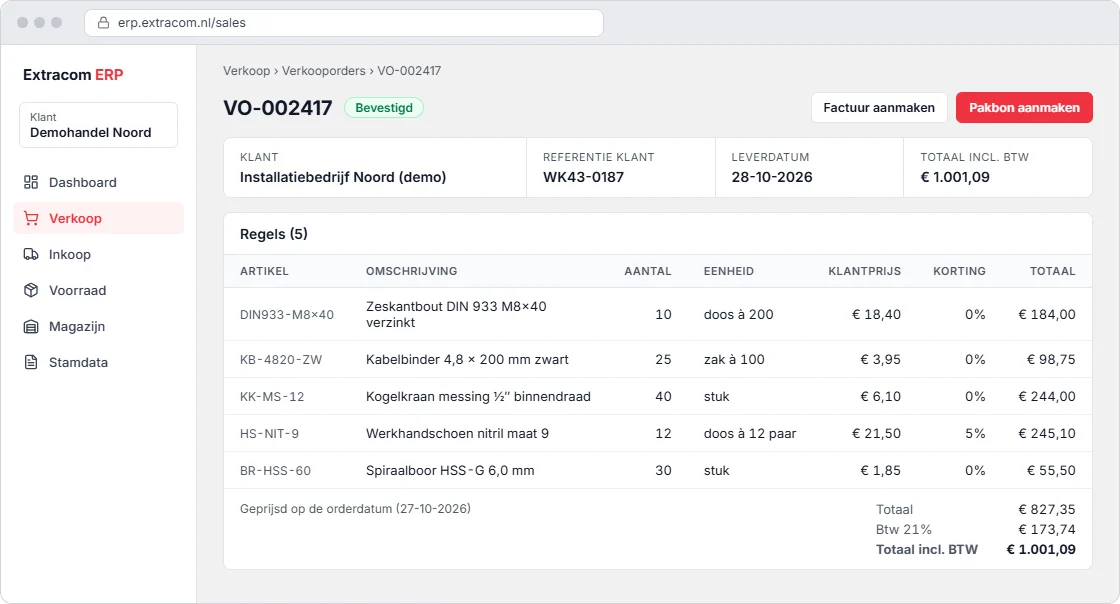Click the EENHEID column header
Image resolution: width=1120 pixels, height=604 pixels.
click(729, 271)
